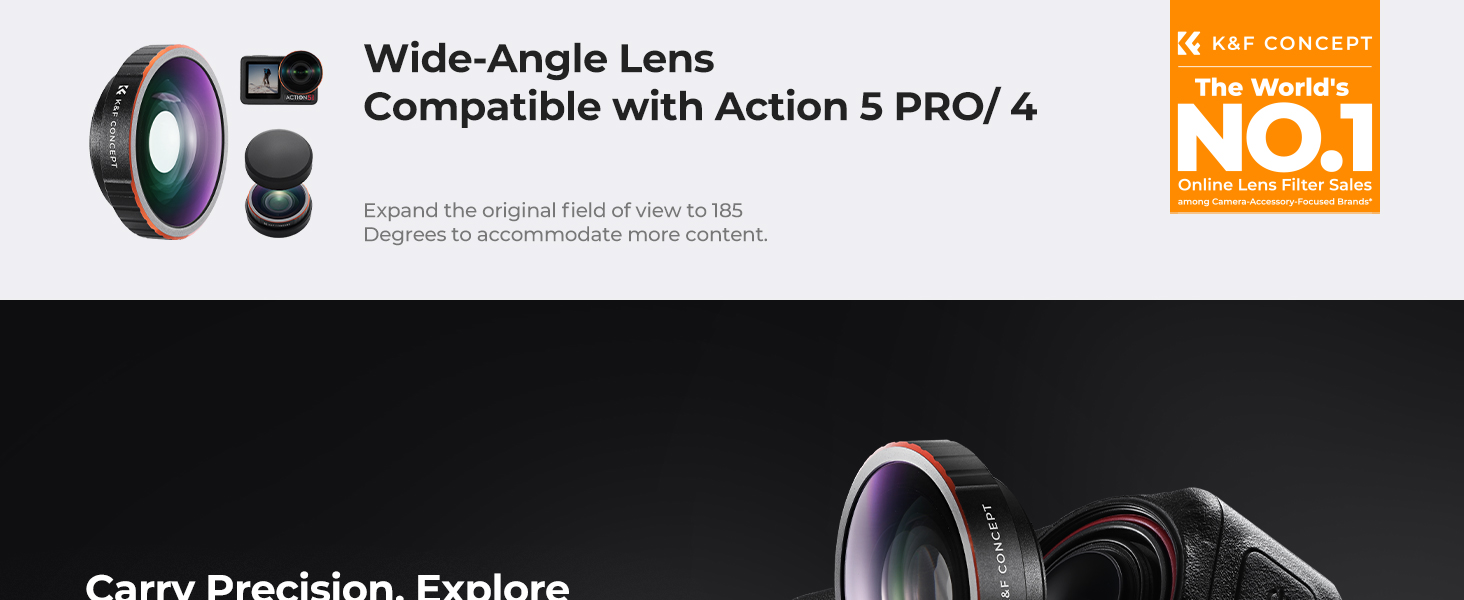This screenshot has height=600, width=1464.
Task: Click 'Degrees to accommodate more content' line
Action: pos(565,235)
